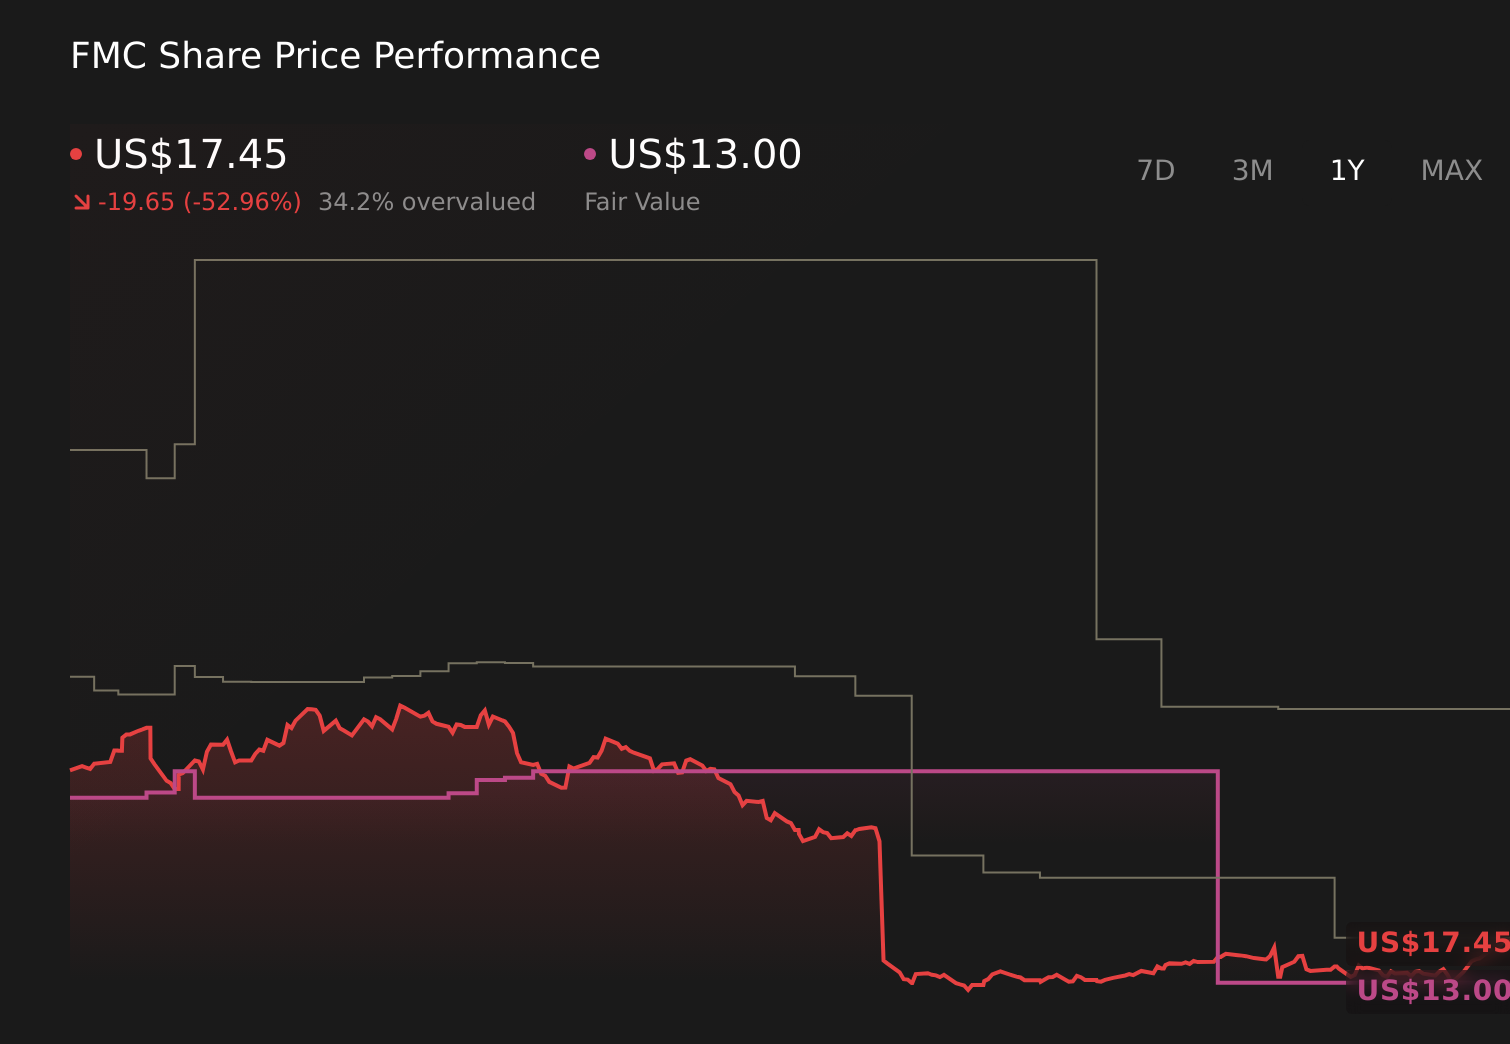Click the 34.2% overvalued label
The width and height of the screenshot is (1510, 1044).
point(426,201)
